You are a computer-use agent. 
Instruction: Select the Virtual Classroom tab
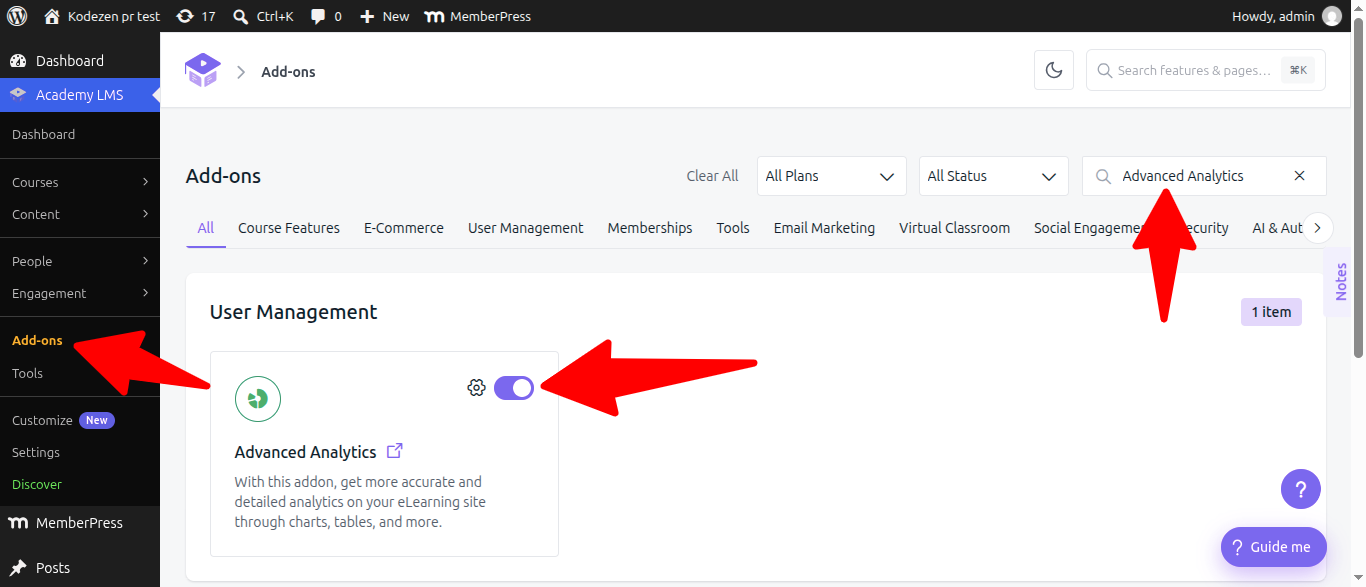pyautogui.click(x=954, y=228)
